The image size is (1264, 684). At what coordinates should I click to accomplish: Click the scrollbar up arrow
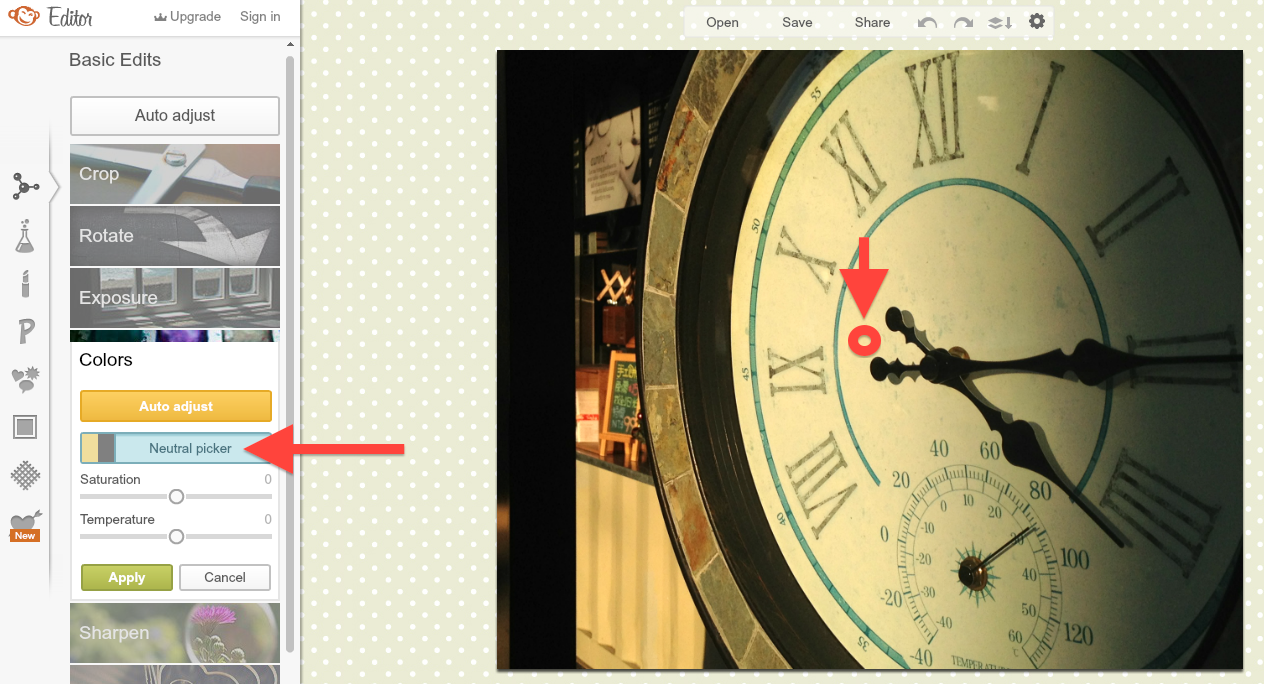(291, 44)
